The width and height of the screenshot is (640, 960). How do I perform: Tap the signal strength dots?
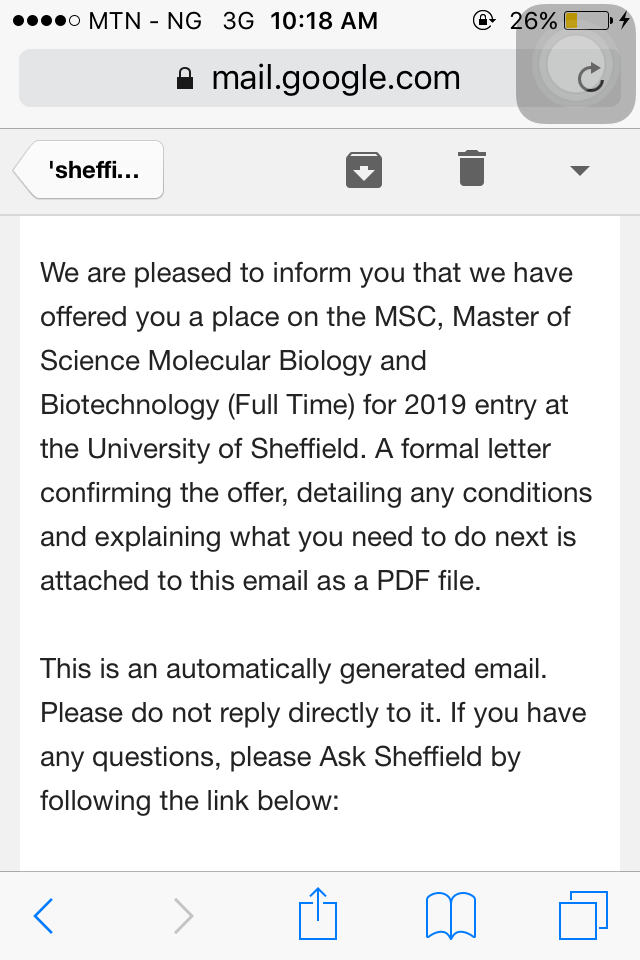point(46,21)
